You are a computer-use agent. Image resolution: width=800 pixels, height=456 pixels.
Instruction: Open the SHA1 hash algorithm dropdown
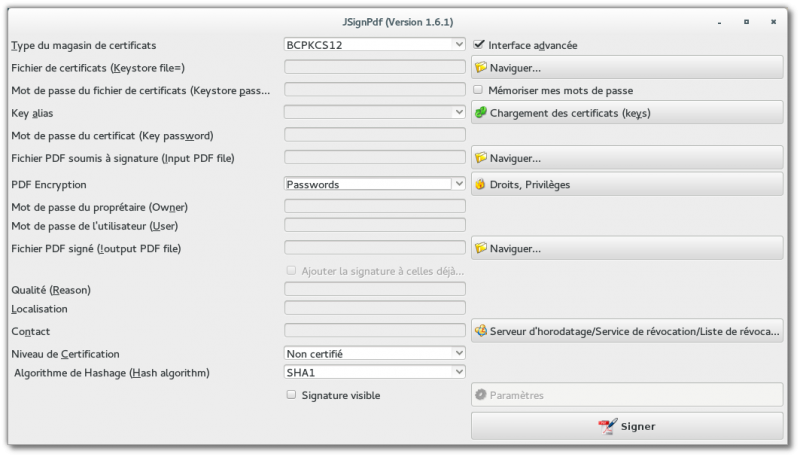(375, 373)
